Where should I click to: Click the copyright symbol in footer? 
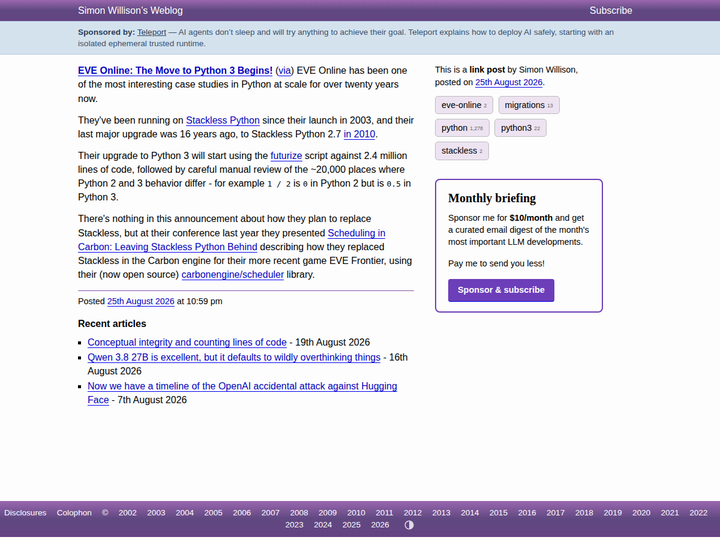[105, 513]
